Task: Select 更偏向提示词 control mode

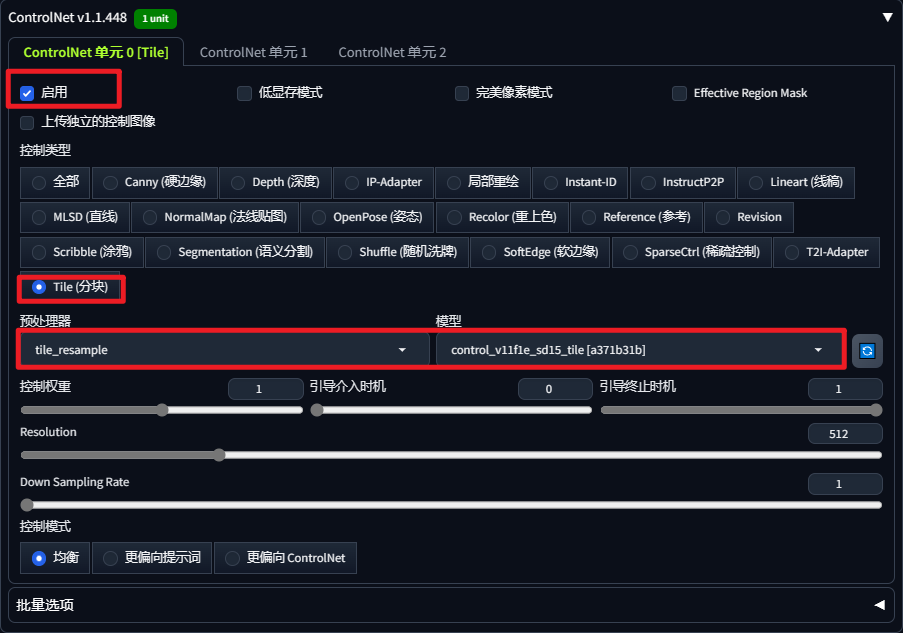Action: (x=153, y=558)
